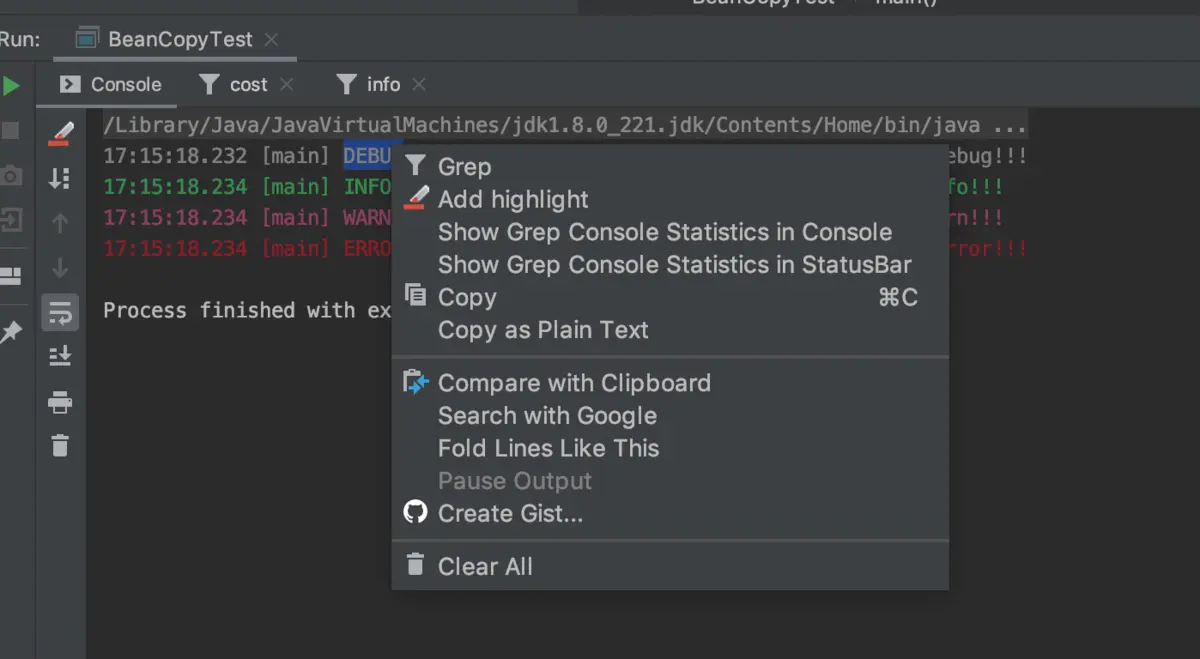Close the BeanCopyTest run tab

272,40
